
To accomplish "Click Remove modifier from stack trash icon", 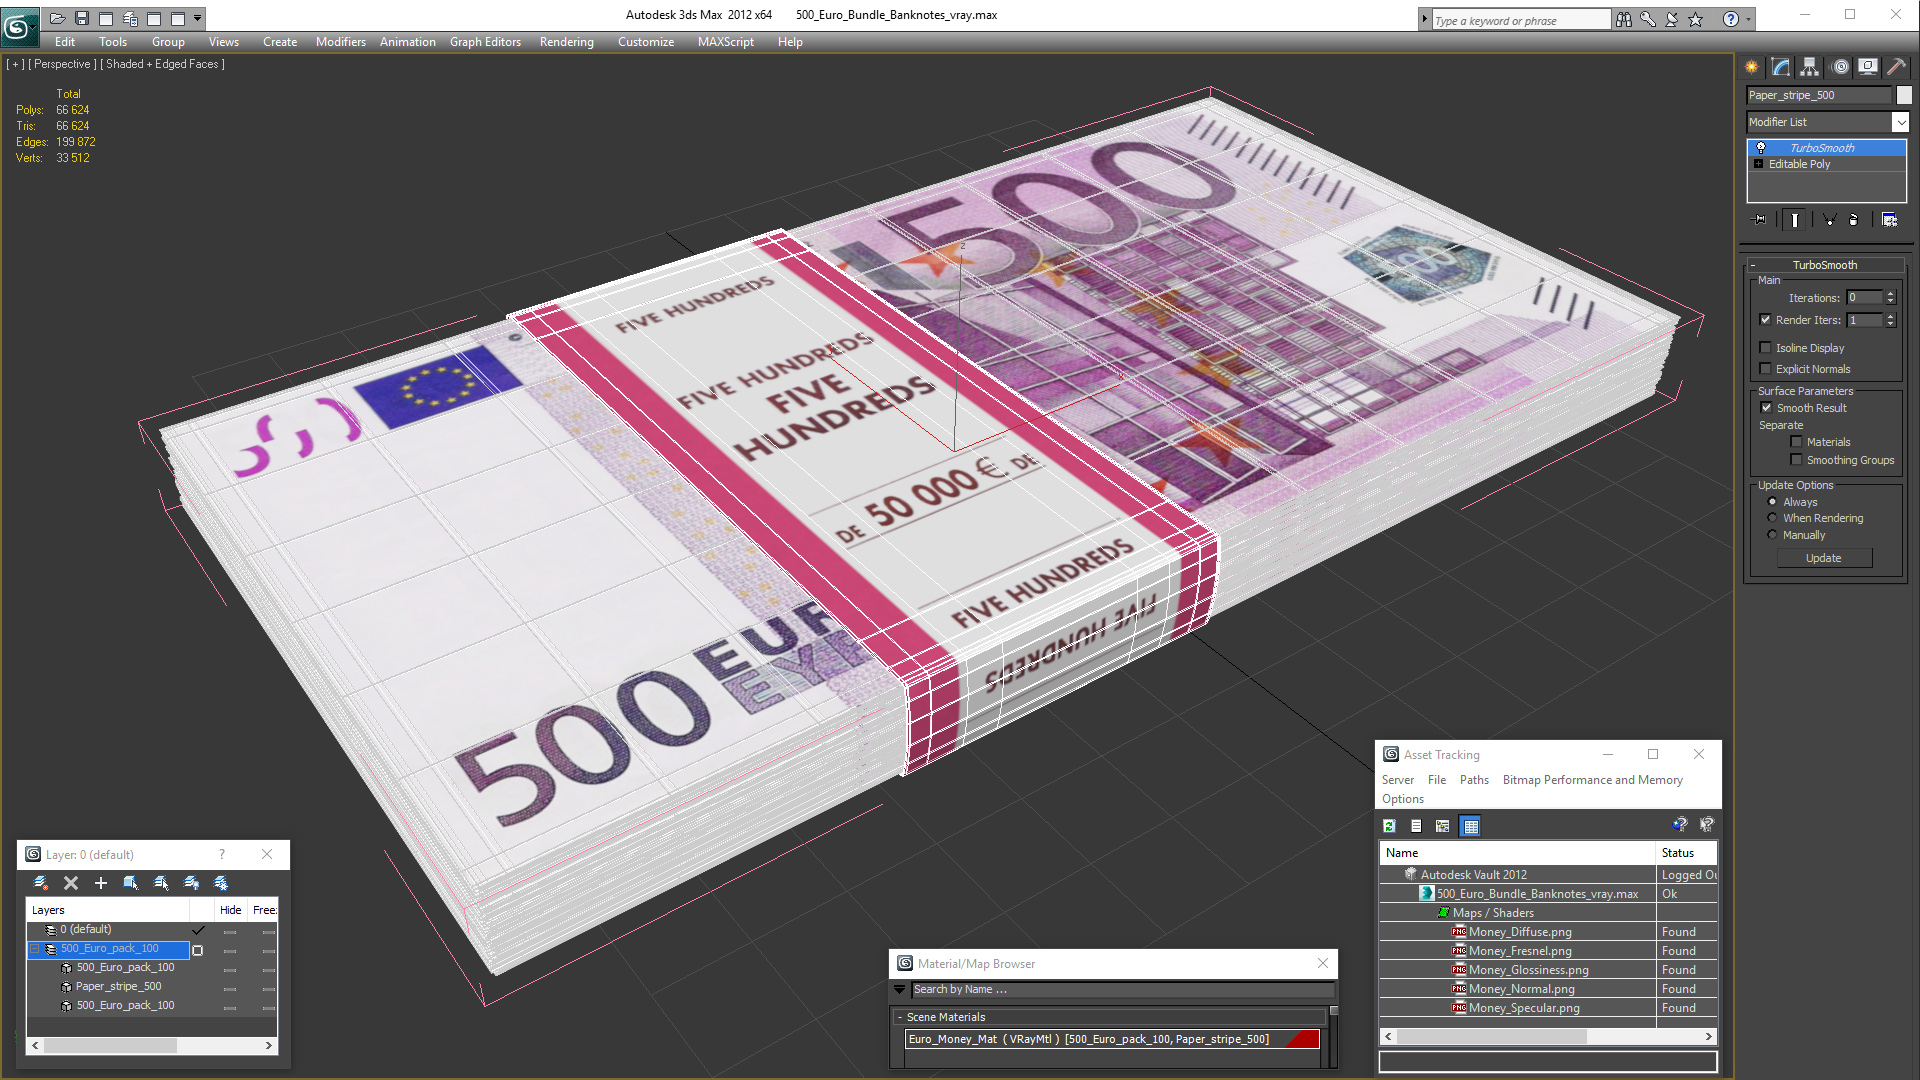I will point(1853,220).
